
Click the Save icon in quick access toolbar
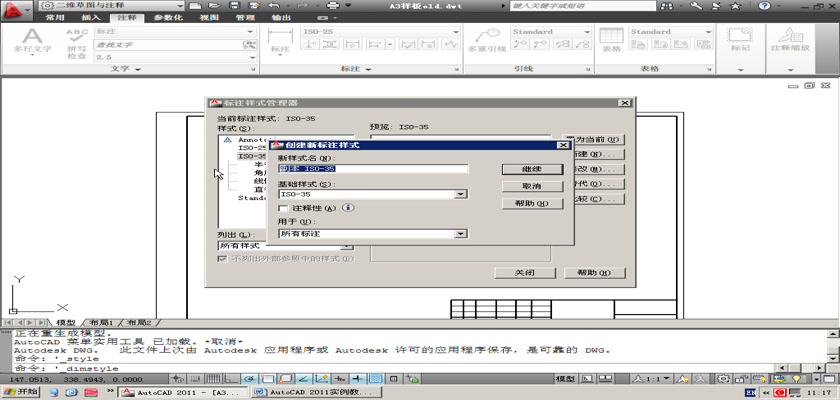234,5
